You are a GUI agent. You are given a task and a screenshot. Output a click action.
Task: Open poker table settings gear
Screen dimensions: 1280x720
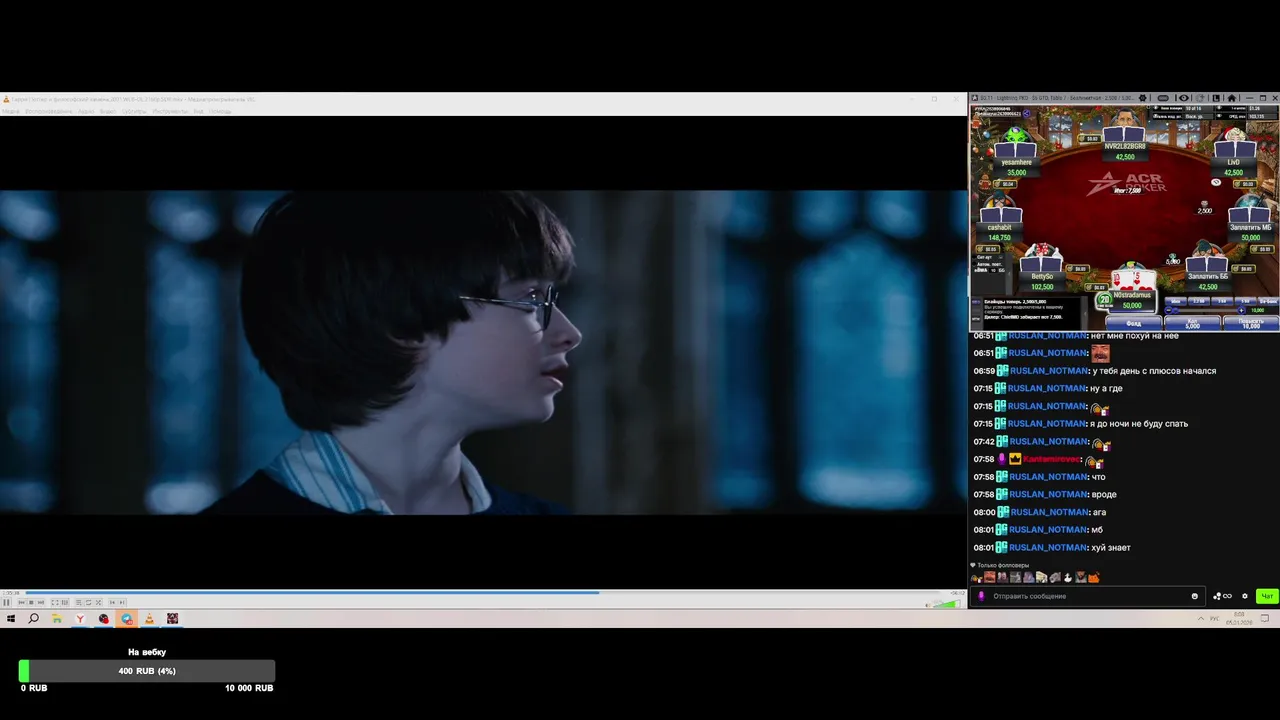coord(1142,98)
